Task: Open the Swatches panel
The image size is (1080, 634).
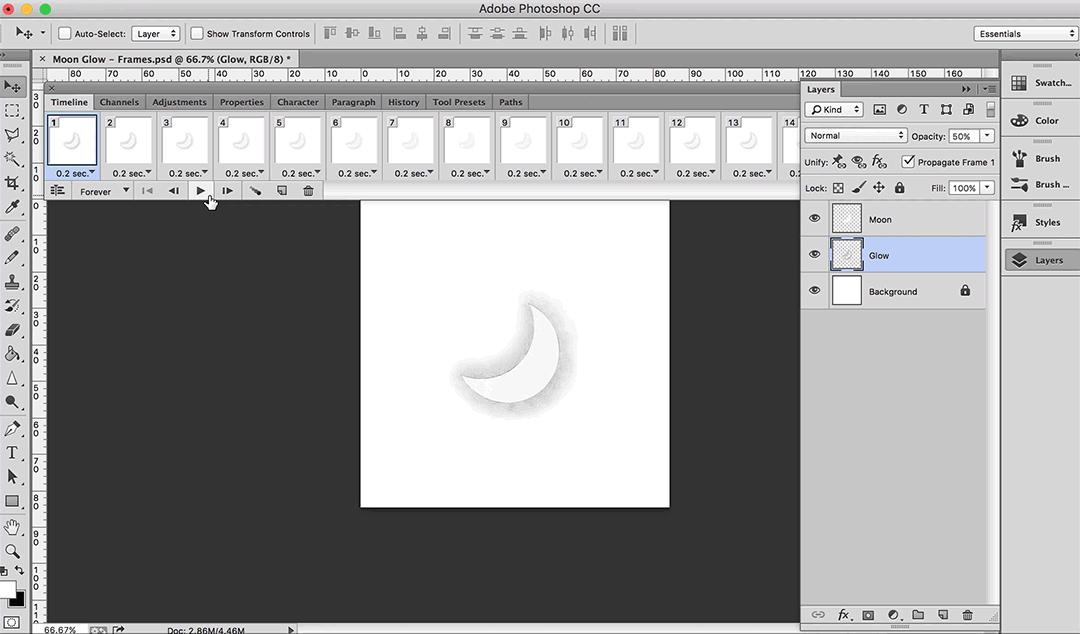Action: tap(1040, 83)
